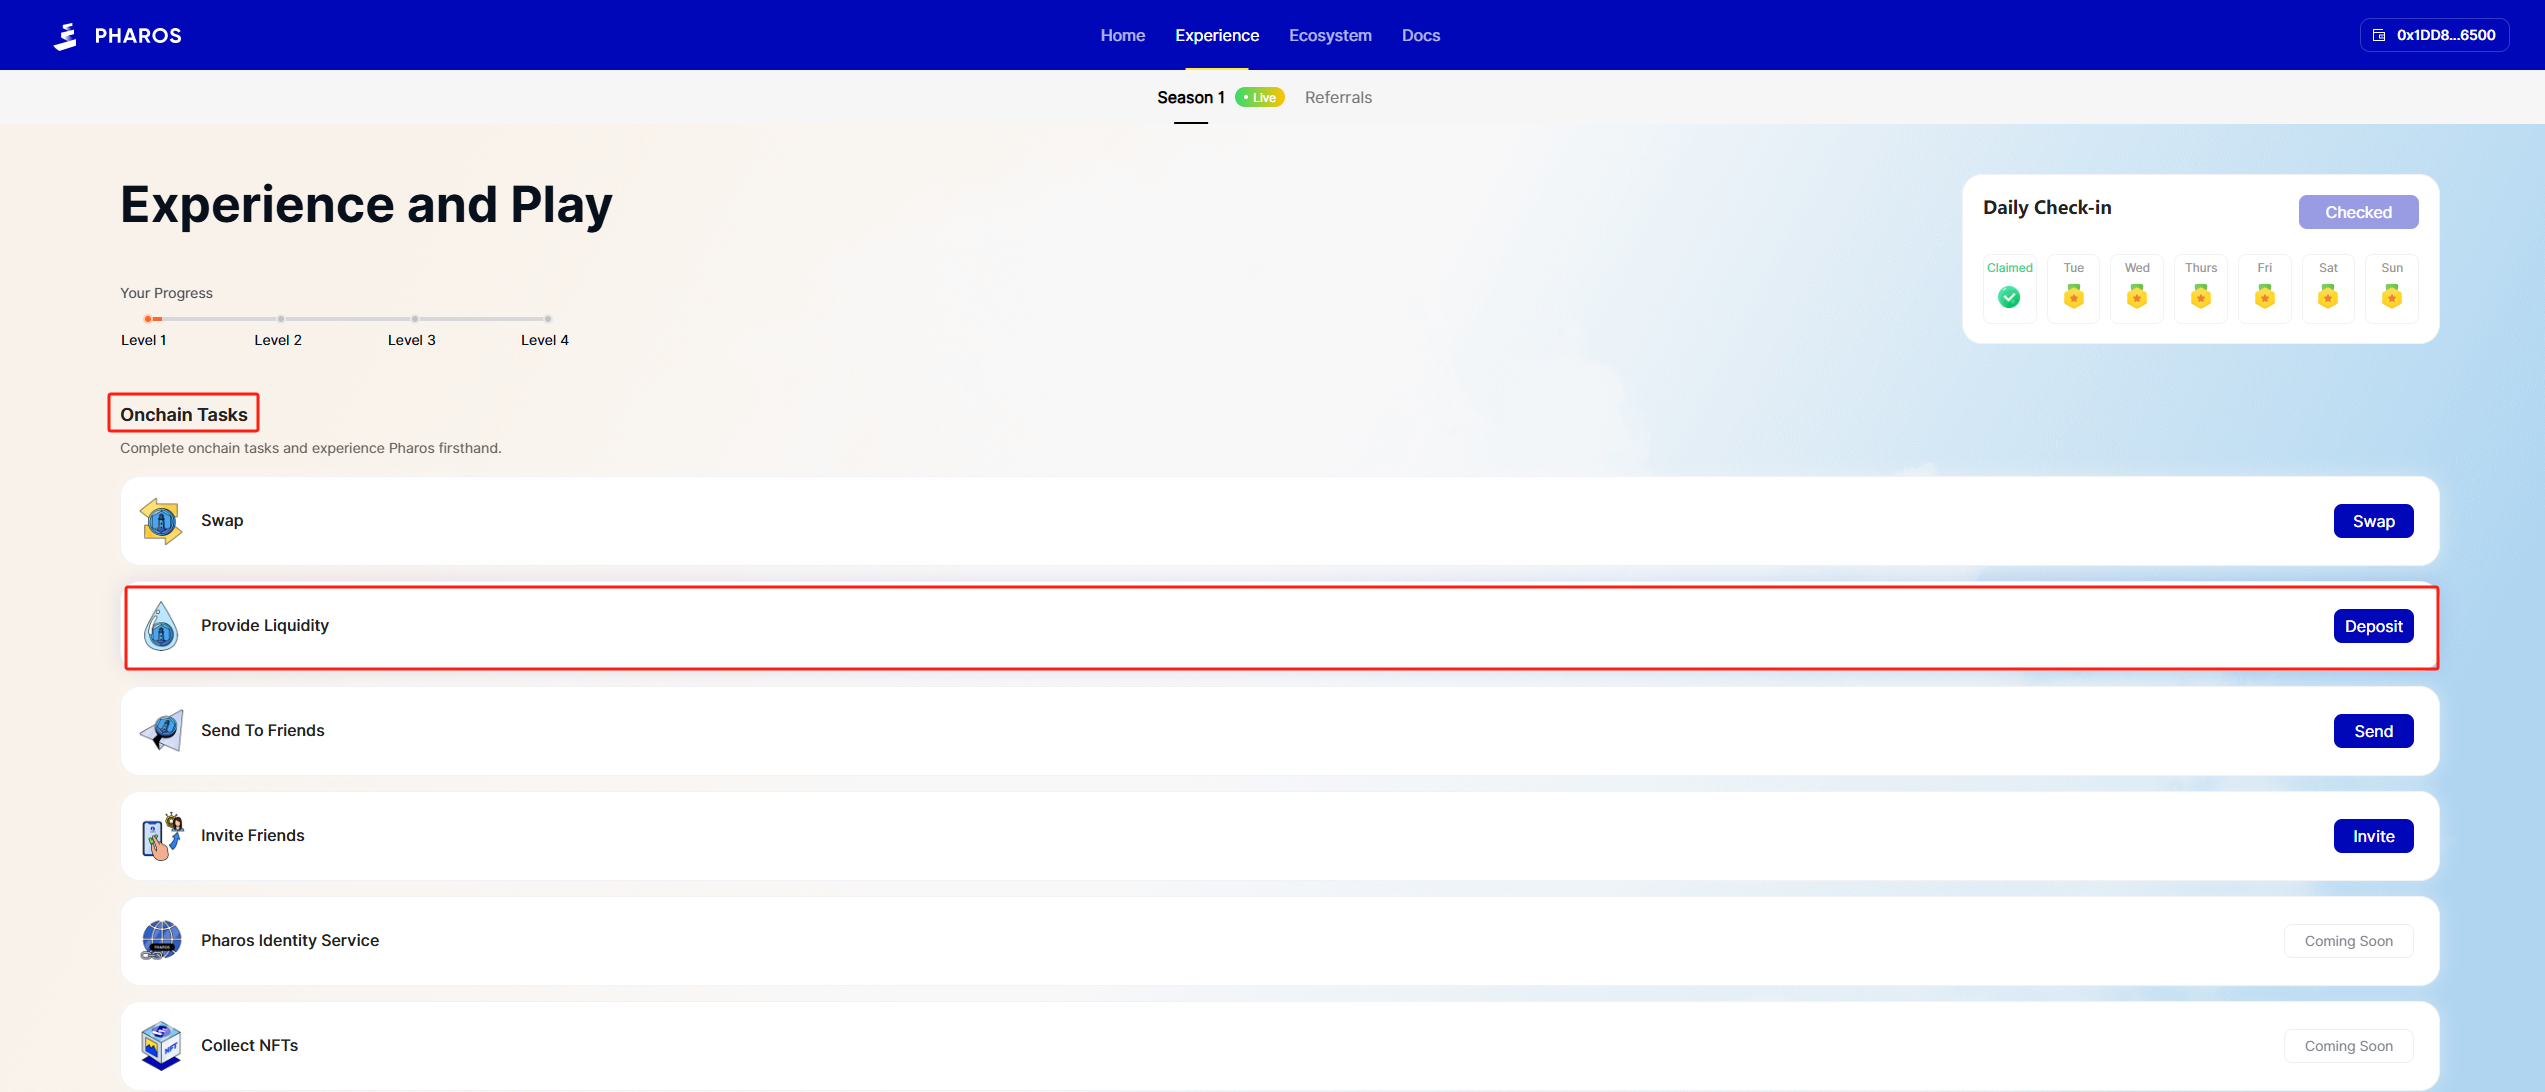Click the Provide Liquidity droplet icon
The width and height of the screenshot is (2545, 1092).
point(161,626)
